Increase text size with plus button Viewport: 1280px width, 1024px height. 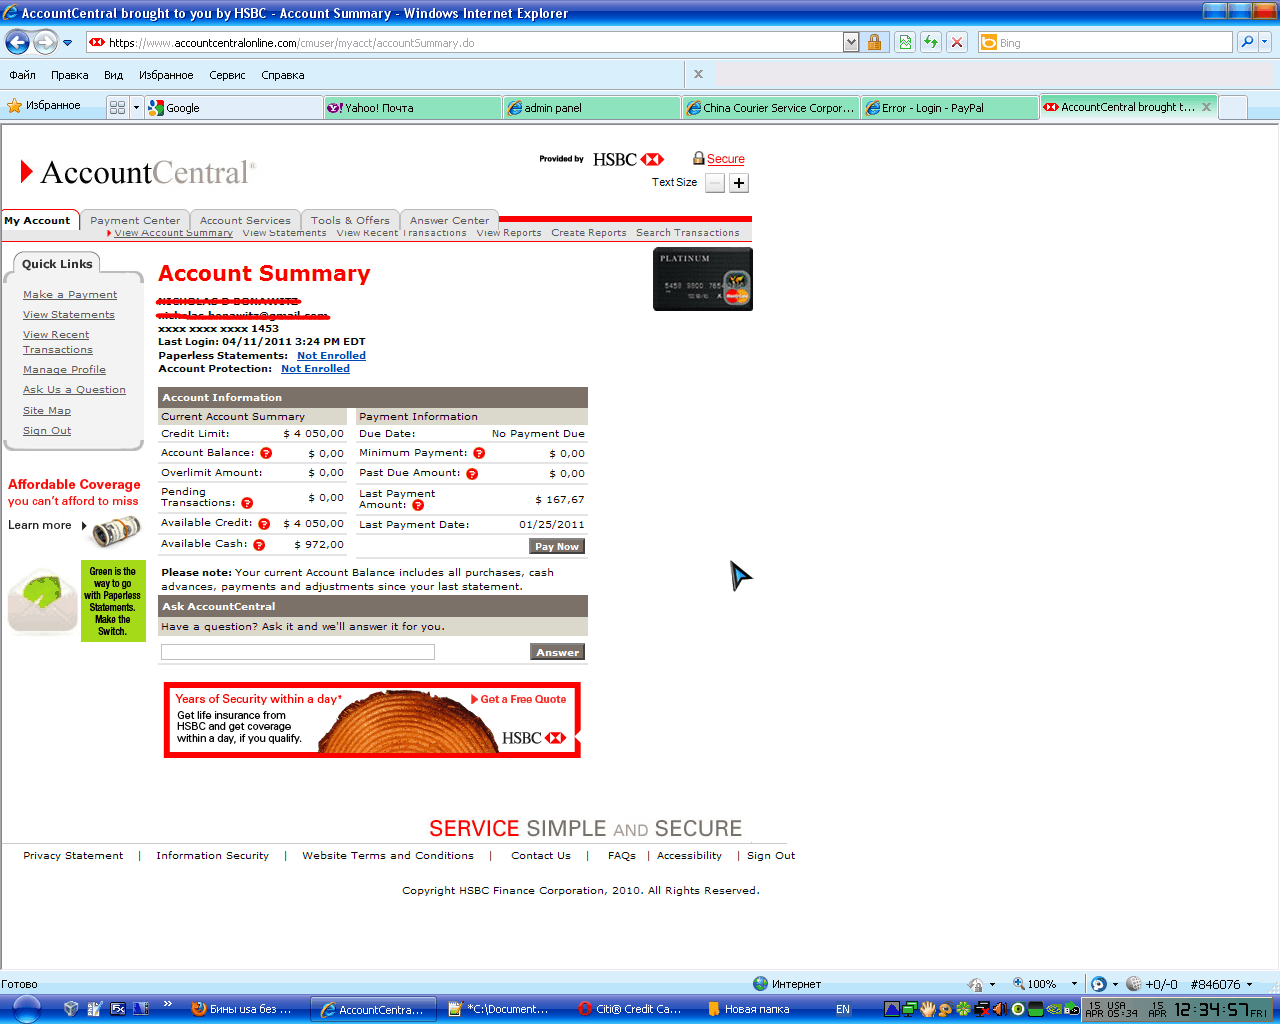(x=739, y=183)
